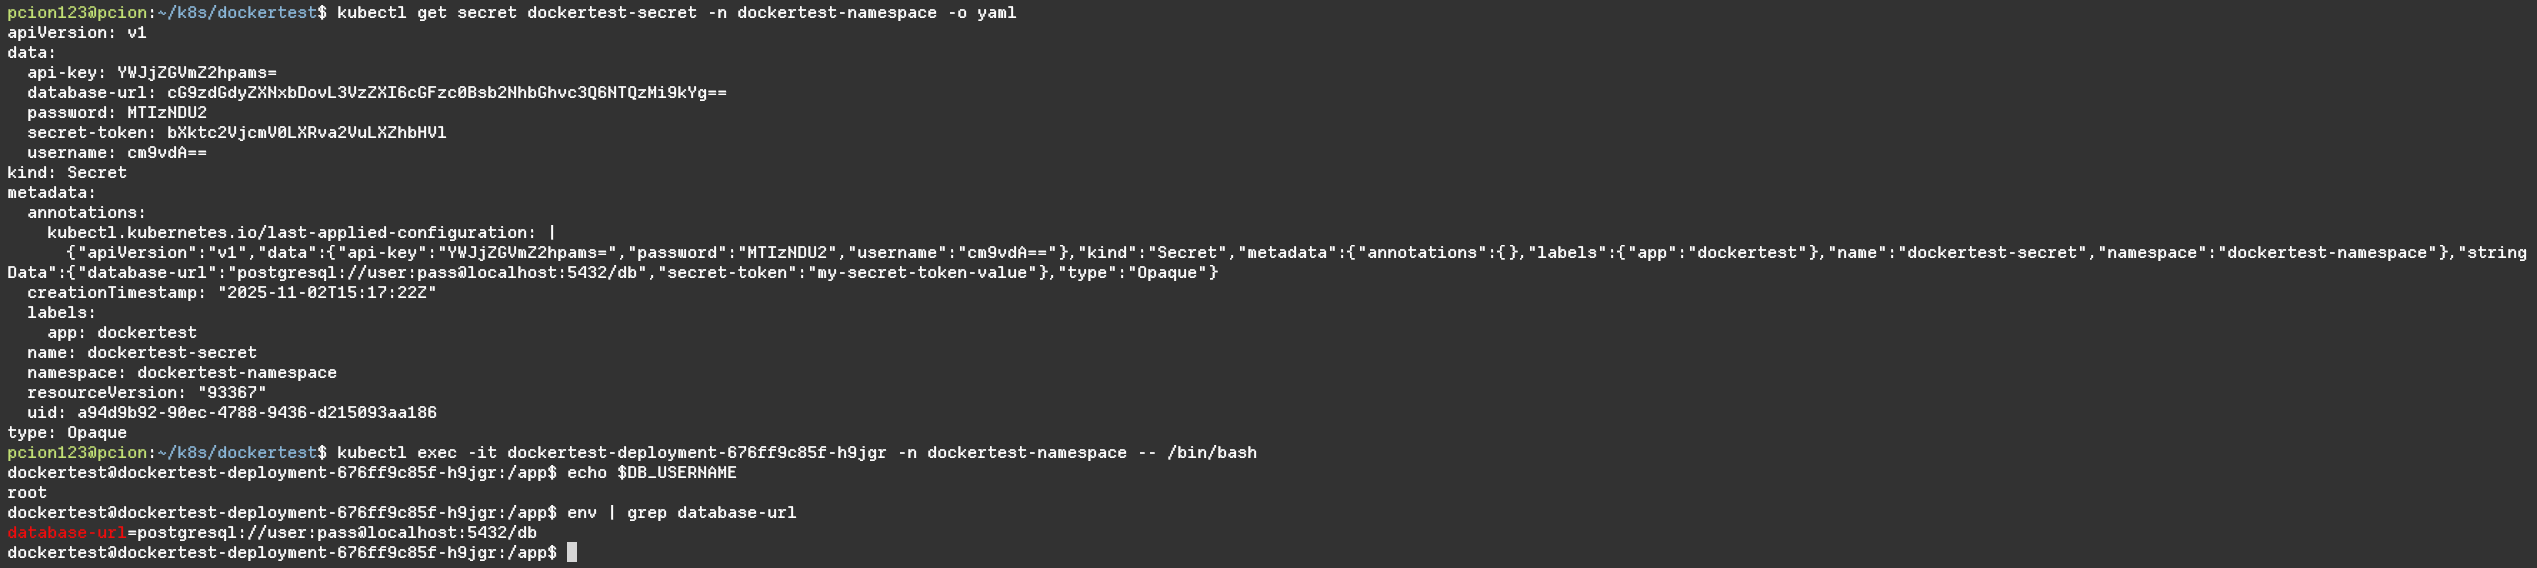Viewport: 2537px width, 568px height.
Task: Click the "name: dockertest-secret" line
Action: (141, 353)
